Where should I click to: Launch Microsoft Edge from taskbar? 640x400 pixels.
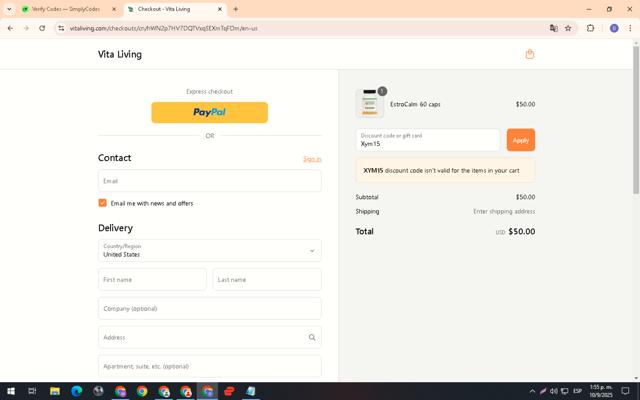pos(76,391)
